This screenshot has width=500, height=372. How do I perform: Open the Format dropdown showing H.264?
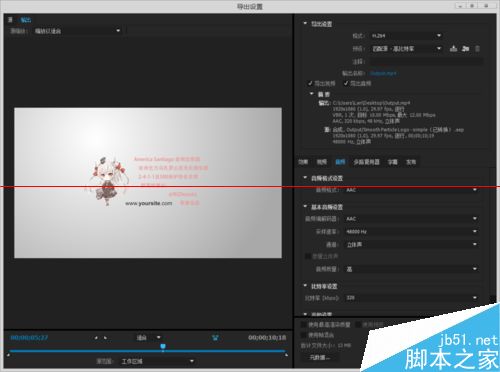pyautogui.click(x=406, y=35)
